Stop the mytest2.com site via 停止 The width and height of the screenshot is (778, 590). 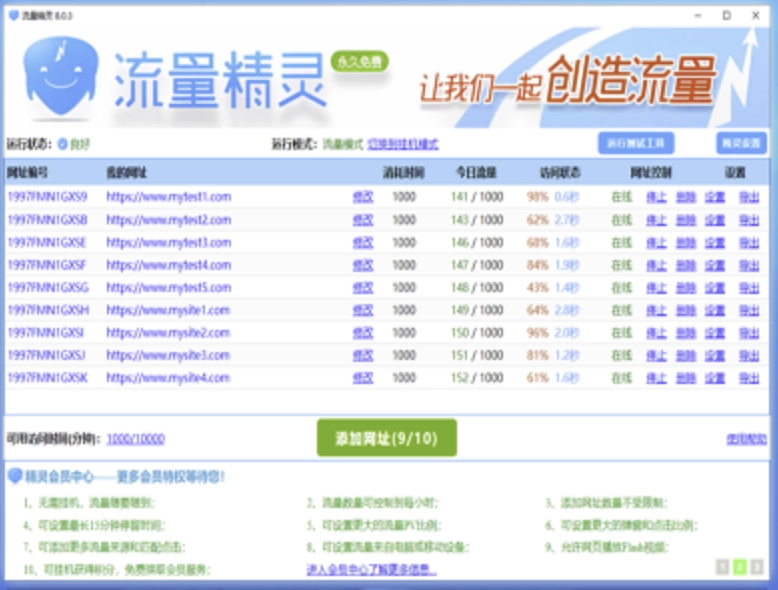click(656, 220)
